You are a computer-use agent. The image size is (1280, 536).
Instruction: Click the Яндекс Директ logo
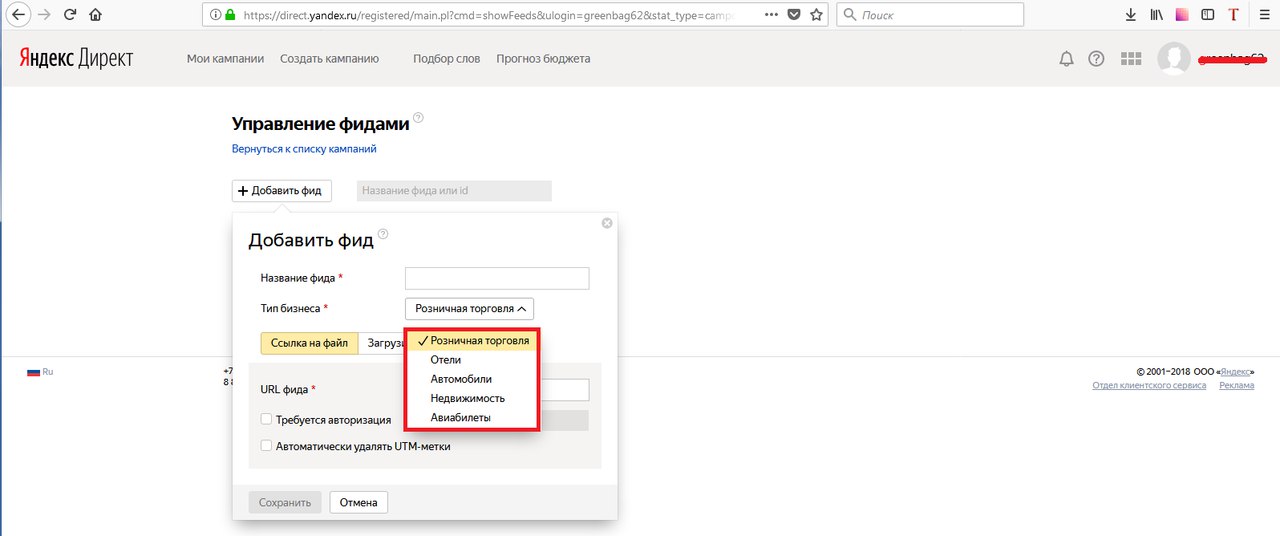pos(76,59)
